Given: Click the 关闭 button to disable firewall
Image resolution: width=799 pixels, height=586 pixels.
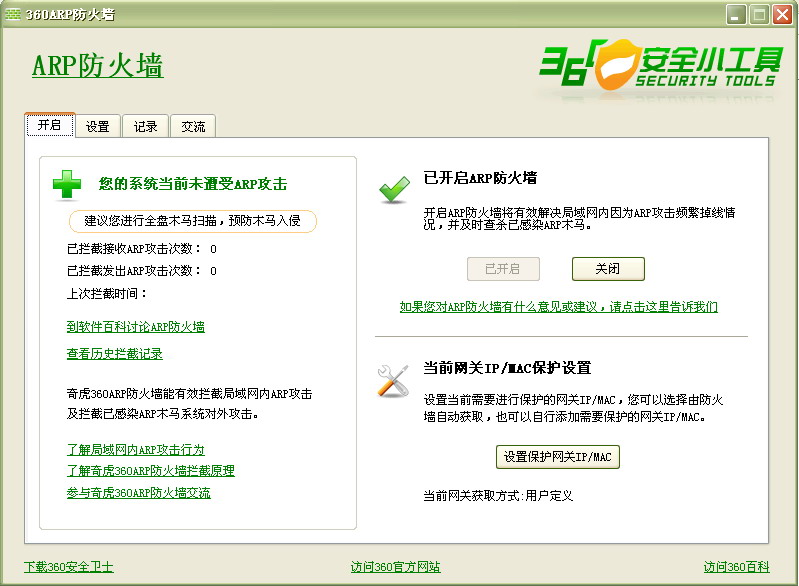Looking at the screenshot, I should click(x=608, y=269).
